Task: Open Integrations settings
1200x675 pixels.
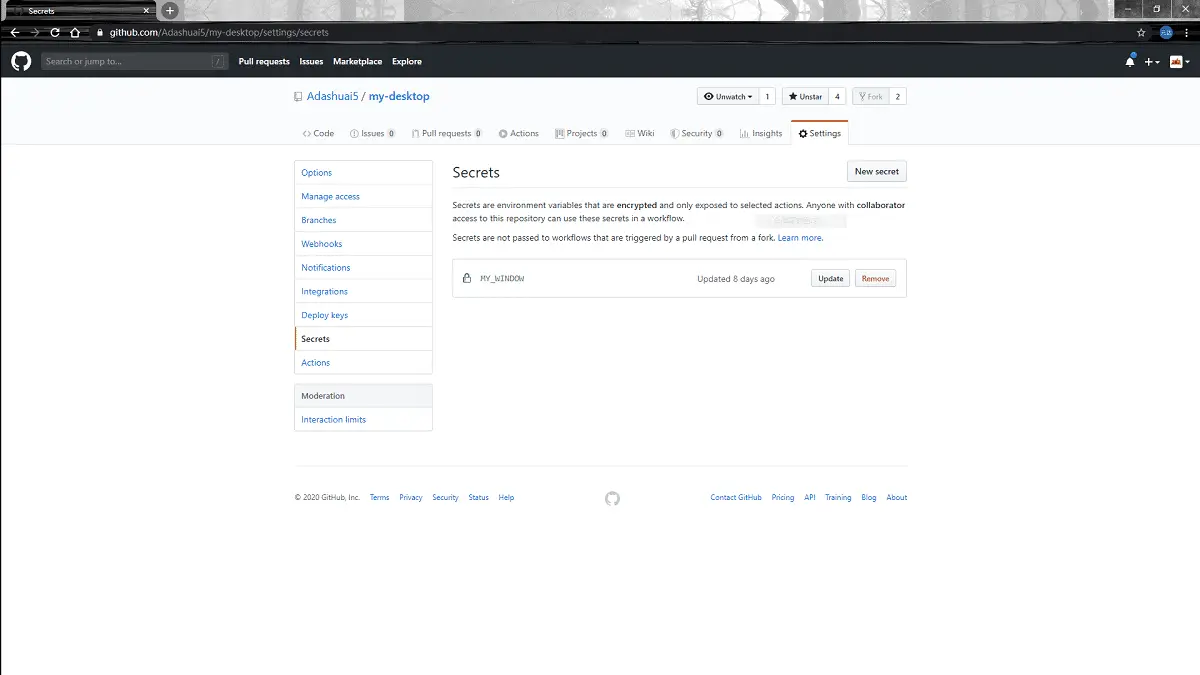Action: tap(364, 292)
